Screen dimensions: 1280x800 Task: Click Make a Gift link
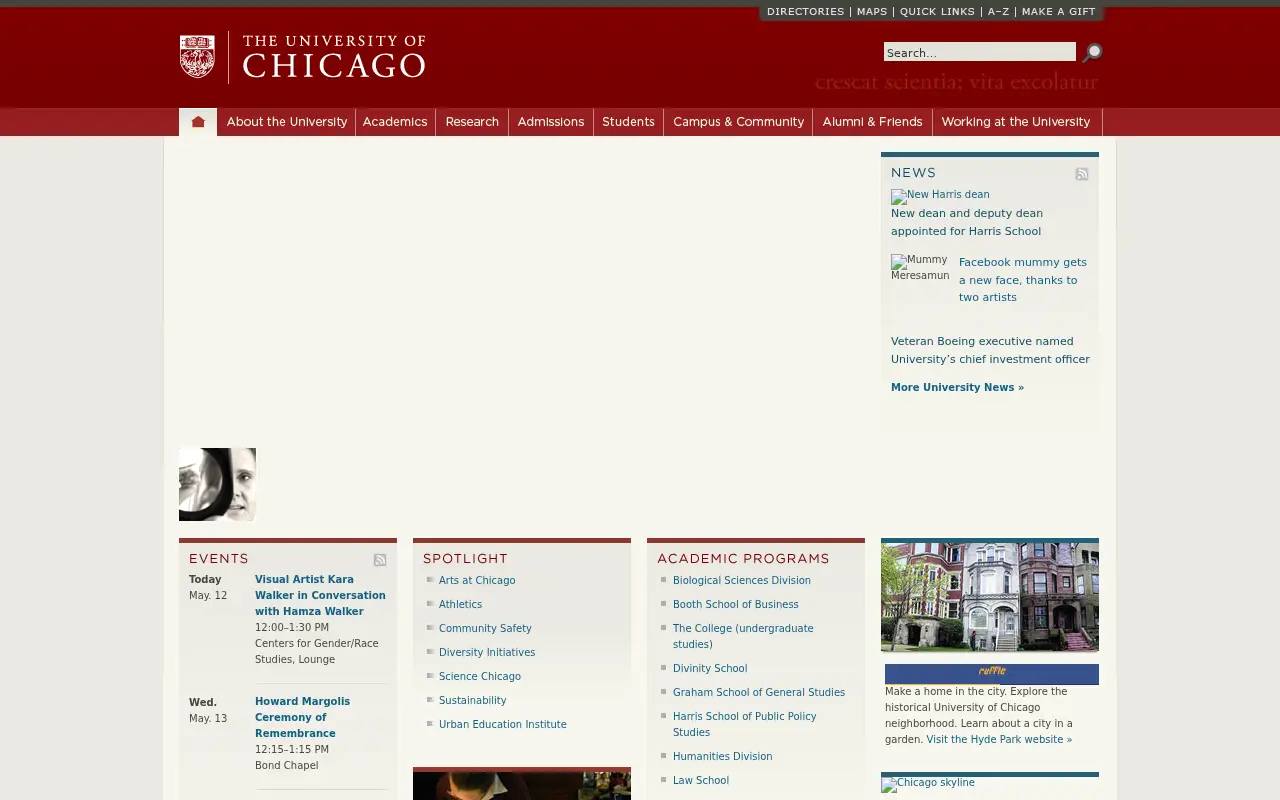1059,12
